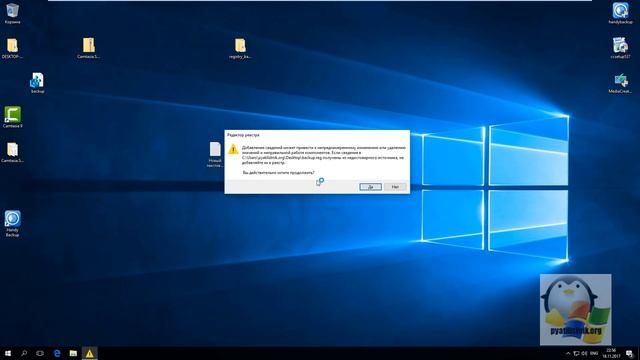Select the backup registry file icon
This screenshot has height=360, width=640.
pyautogui.click(x=37, y=83)
